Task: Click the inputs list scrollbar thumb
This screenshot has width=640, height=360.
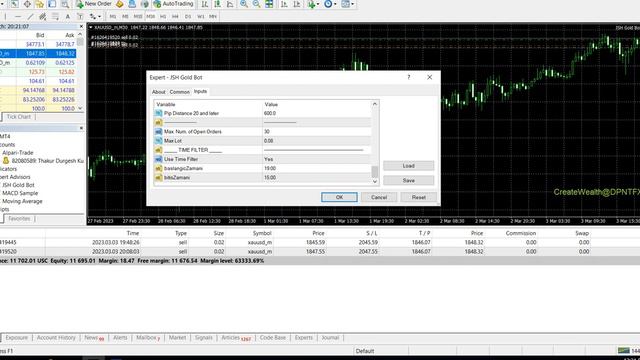Action: click(x=375, y=171)
